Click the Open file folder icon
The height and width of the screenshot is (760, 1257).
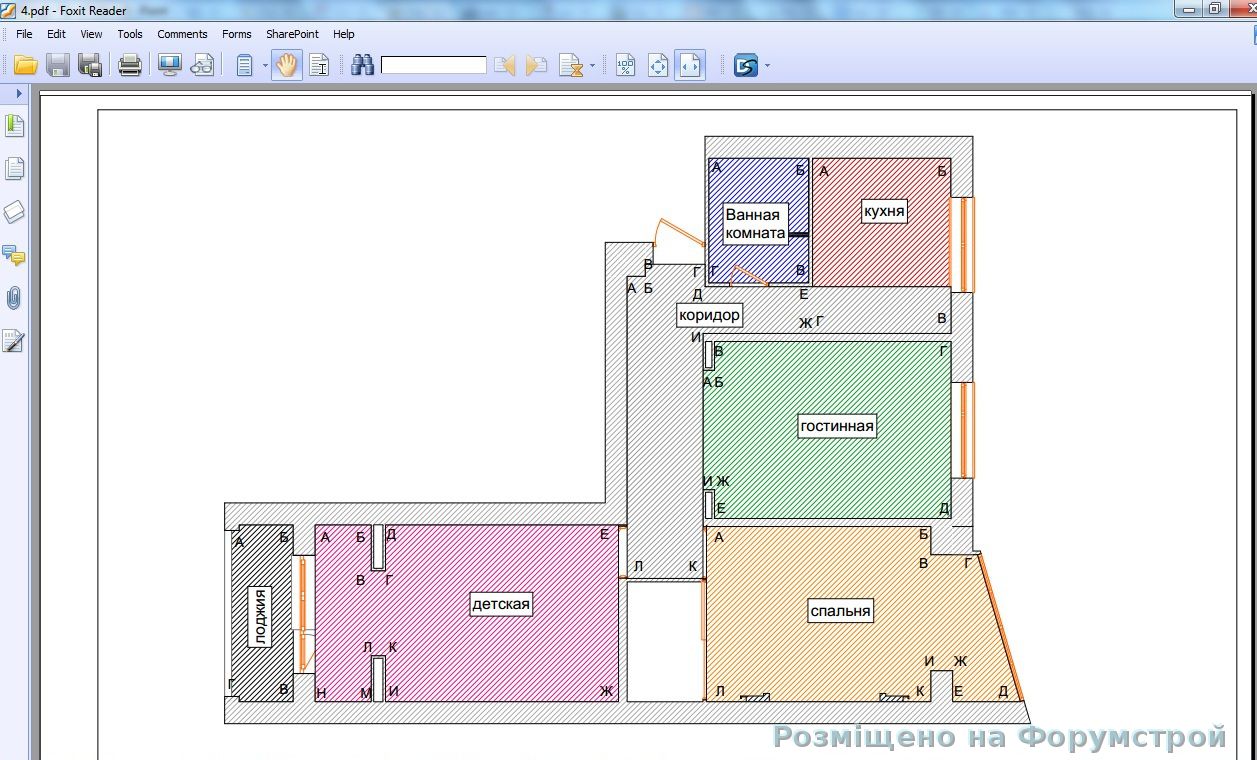(25, 66)
